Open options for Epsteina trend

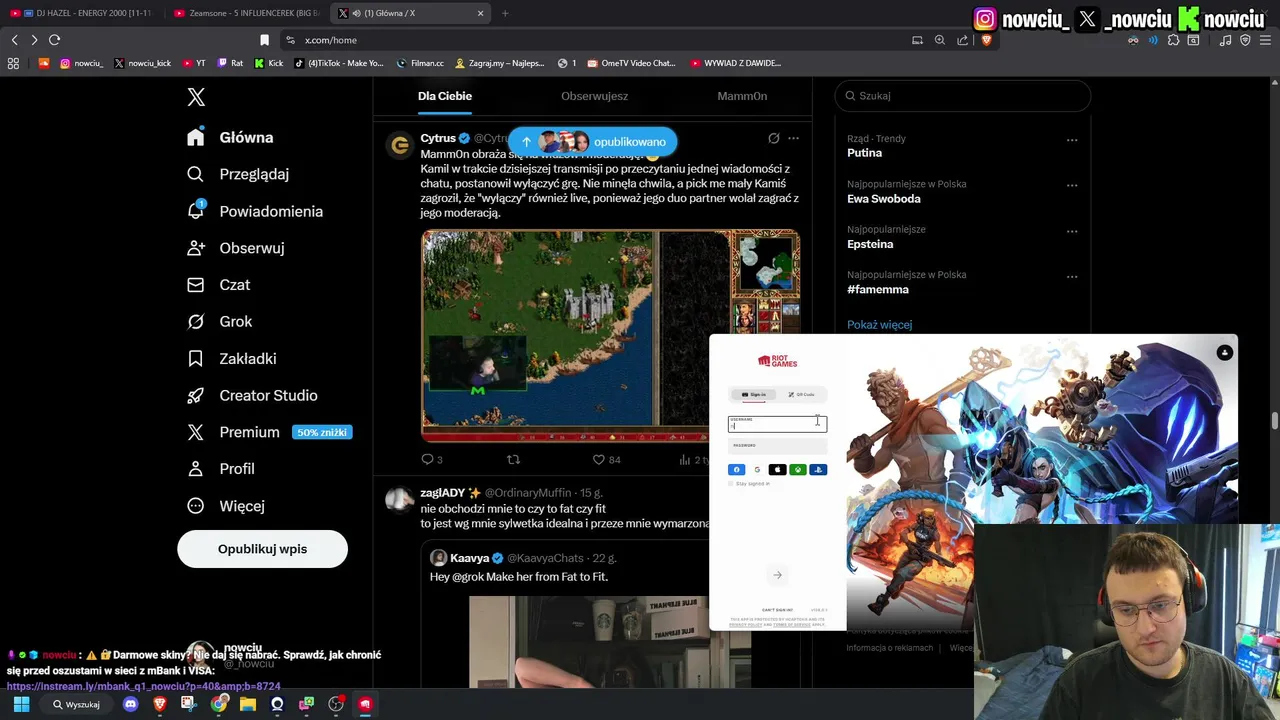(1072, 231)
